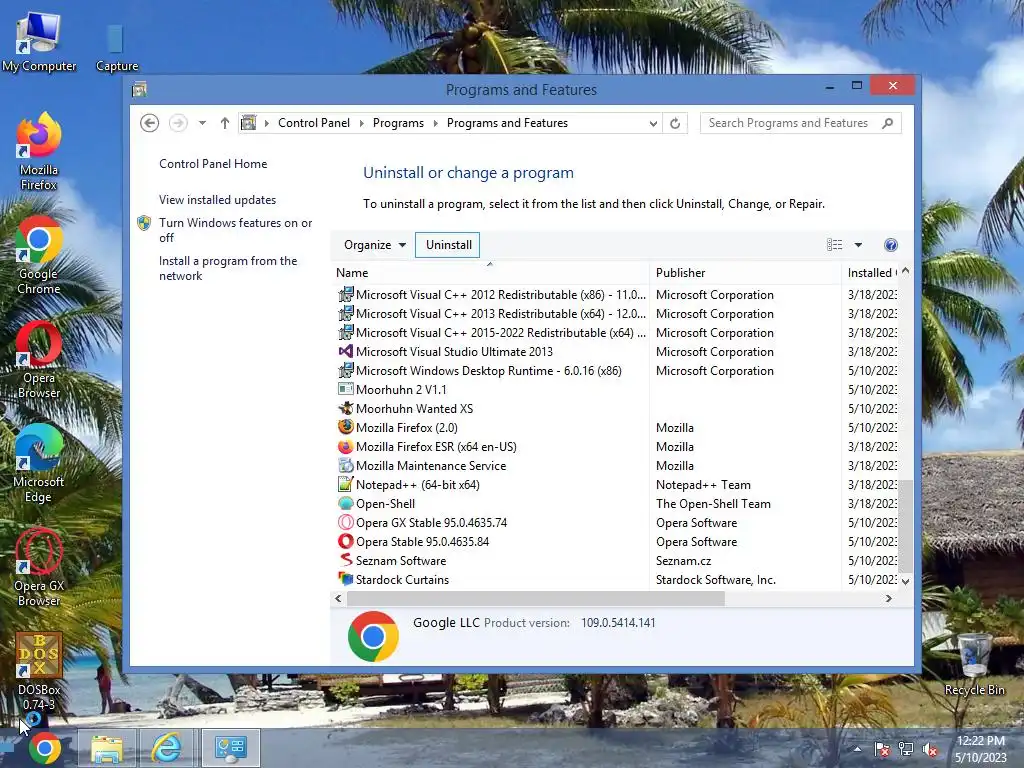1024x768 pixels.
Task: Sort by the Installed On column header
Action: pos(872,273)
